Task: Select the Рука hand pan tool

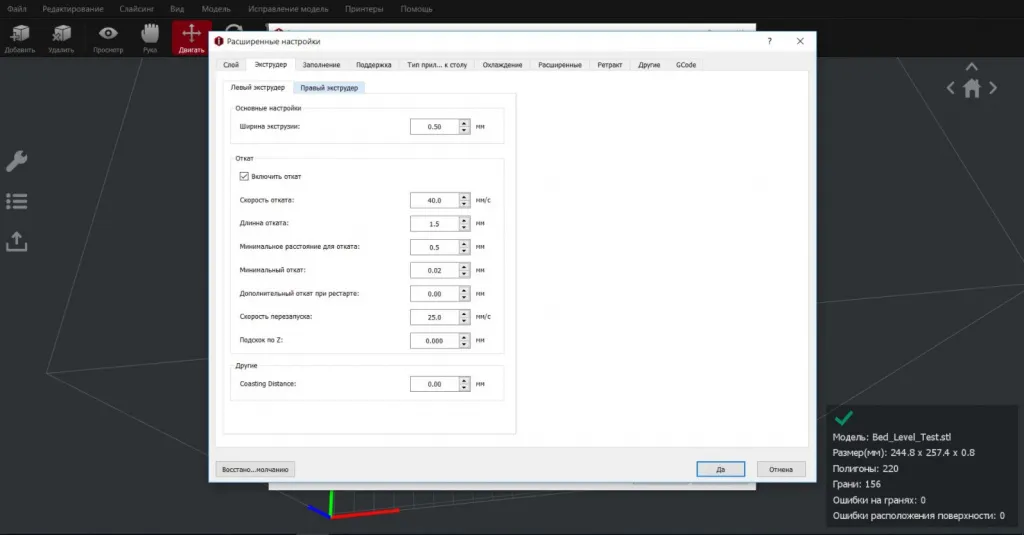Action: click(149, 36)
